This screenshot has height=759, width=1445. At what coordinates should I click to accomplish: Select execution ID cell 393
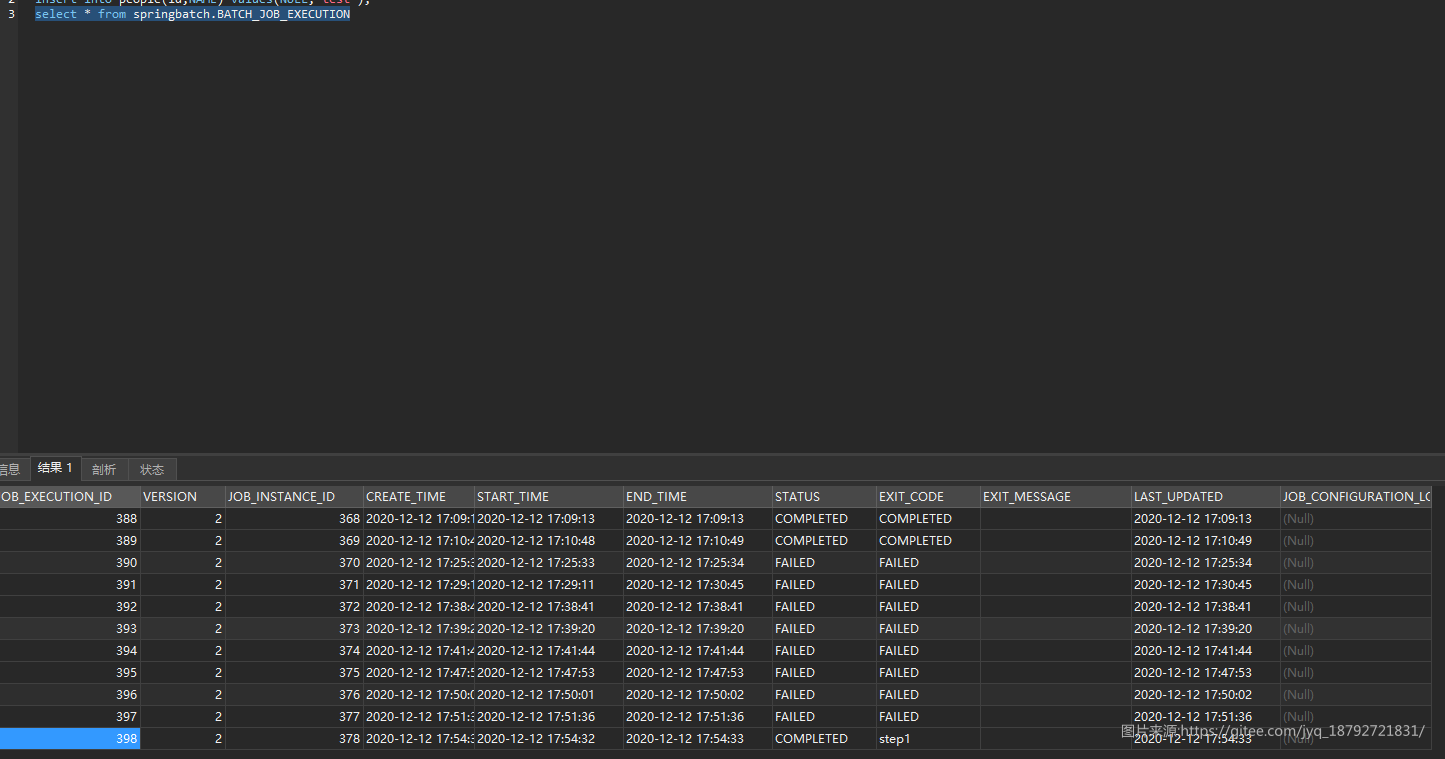[69, 629]
